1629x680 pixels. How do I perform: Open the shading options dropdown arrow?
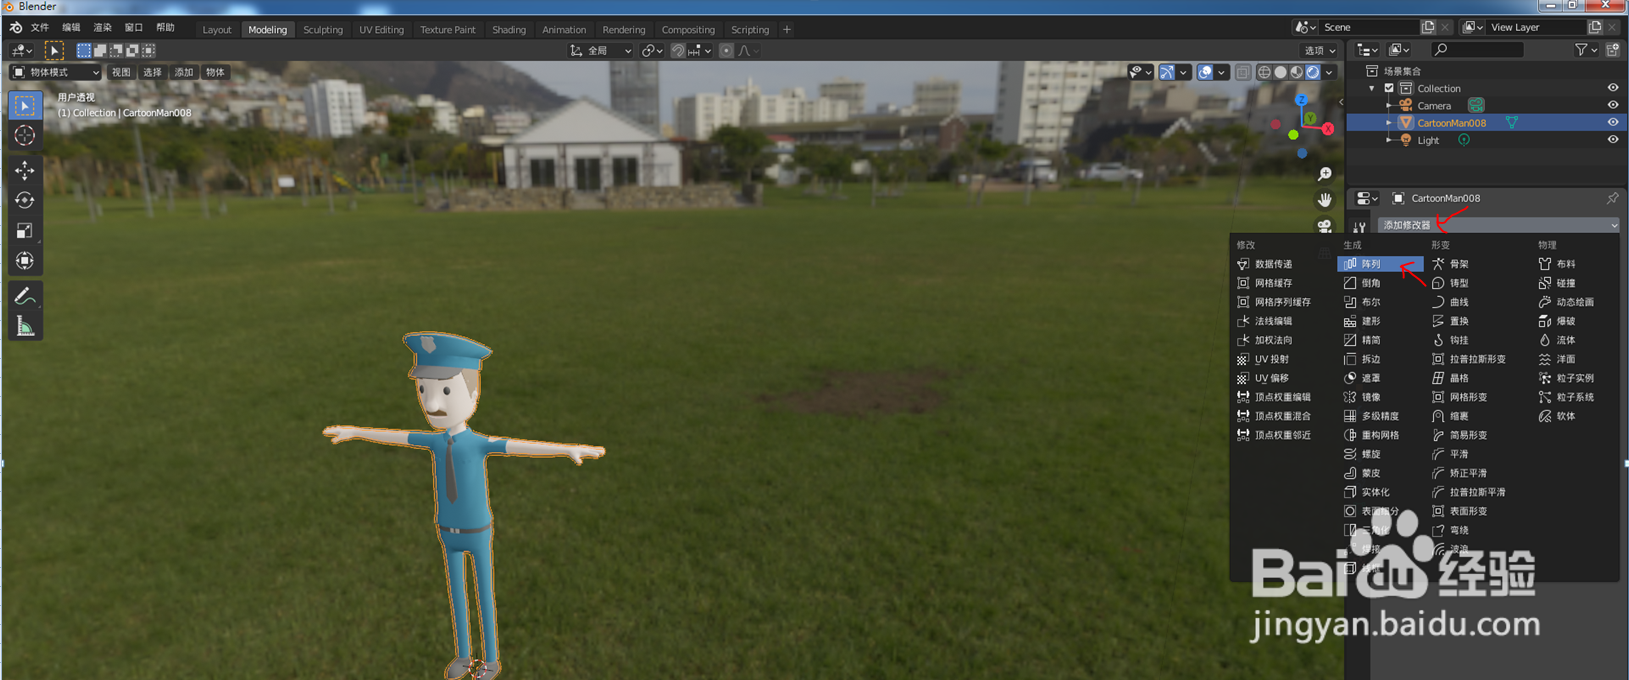(x=1329, y=72)
